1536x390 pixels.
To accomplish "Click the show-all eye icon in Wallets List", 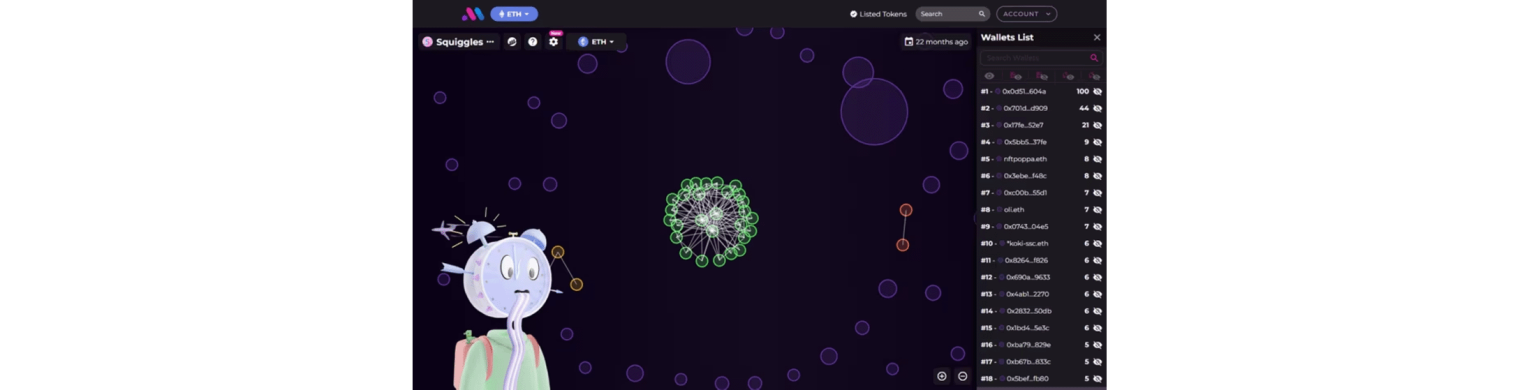I will click(989, 76).
